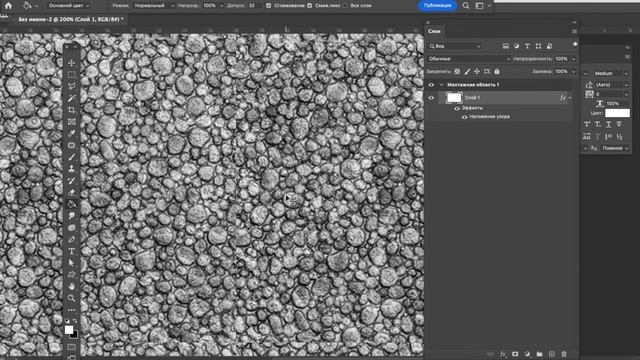This screenshot has width=640, height=360.
Task: Select the Clone Stamp tool
Action: click(x=71, y=169)
